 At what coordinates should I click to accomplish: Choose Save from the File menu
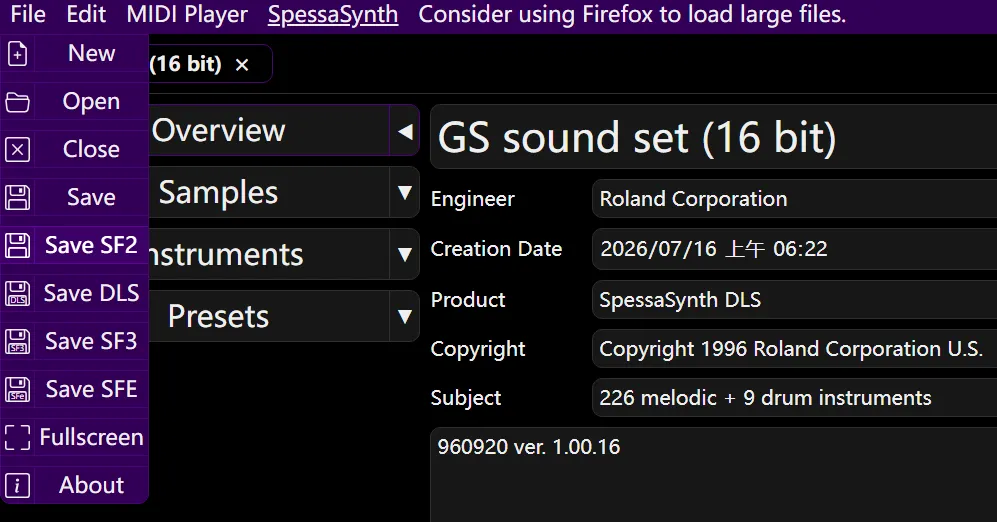(74, 198)
